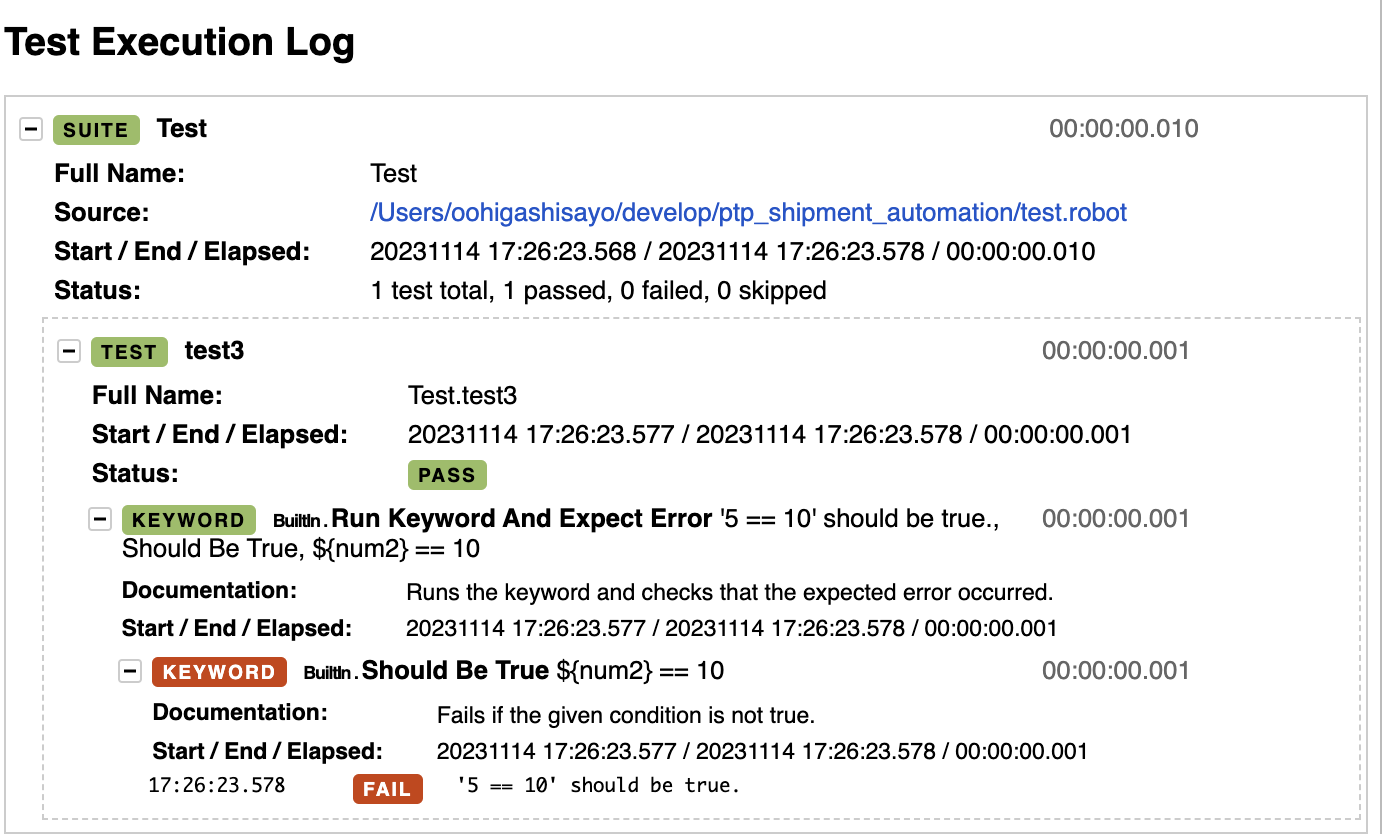The height and width of the screenshot is (834, 1382).
Task: Click the BuiltIn label before Run Keyword And Expect Error
Action: (x=297, y=519)
